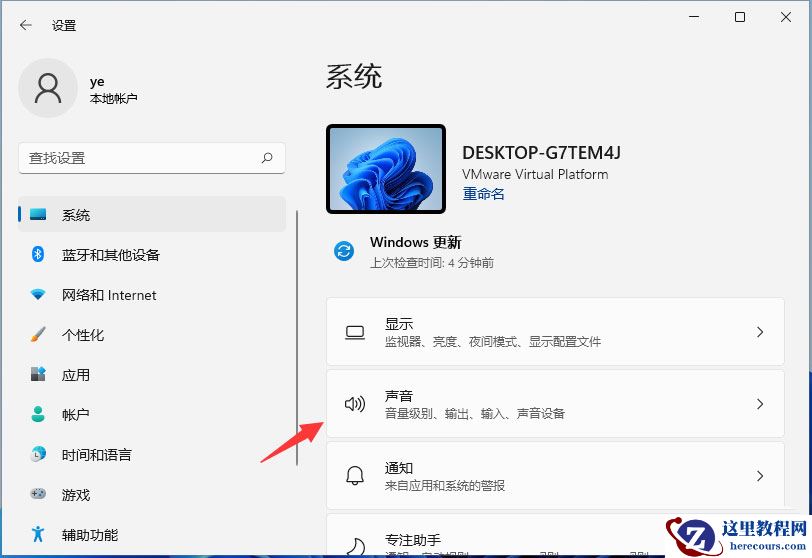Viewport: 812px width, 558px height.
Task: Minimize the Settings window
Action: pyautogui.click(x=694, y=17)
